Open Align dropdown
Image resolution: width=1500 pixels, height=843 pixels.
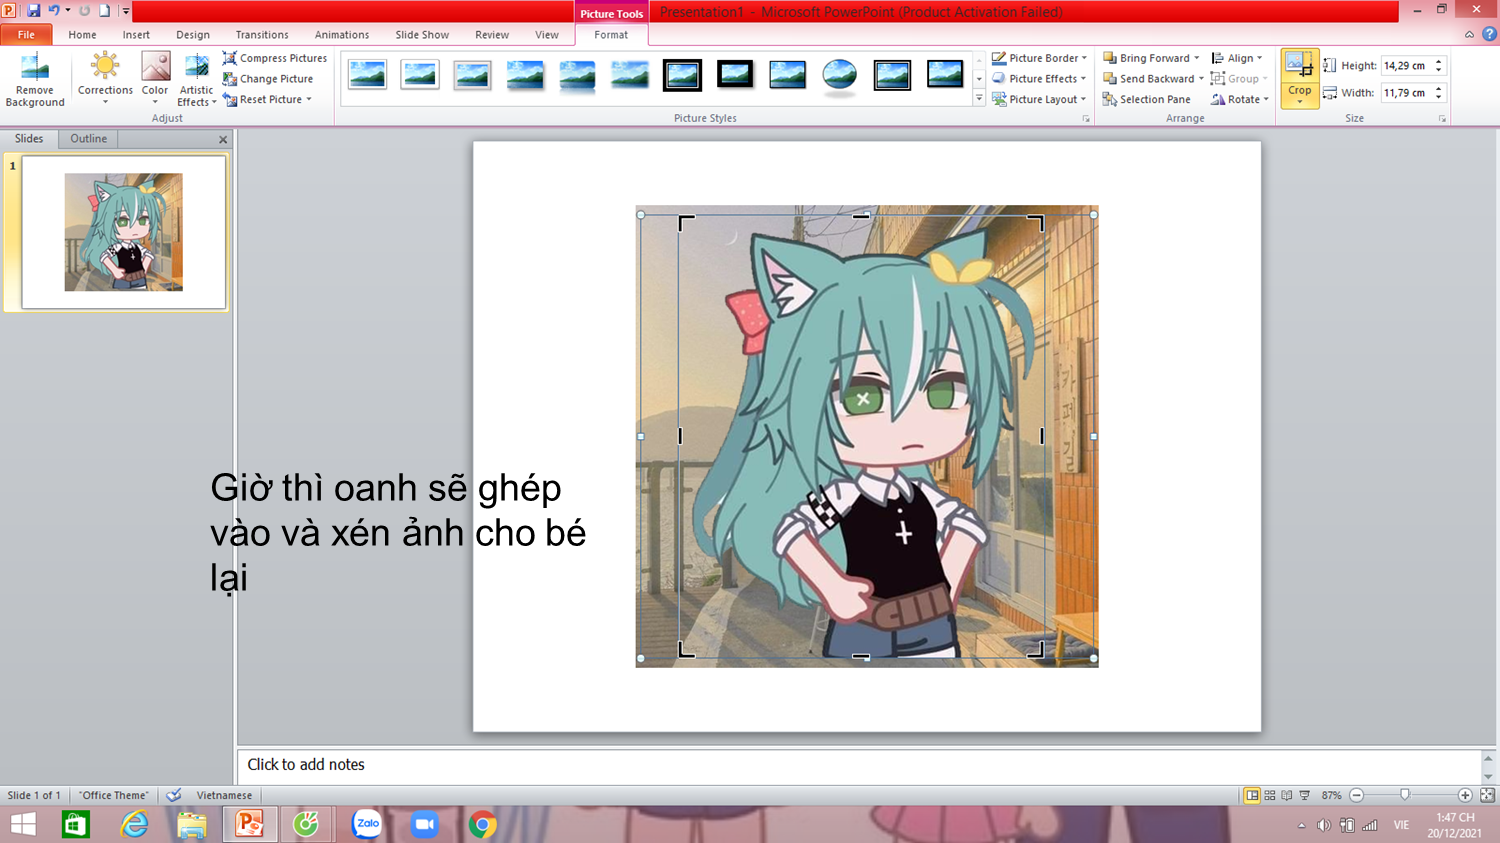(1236, 58)
